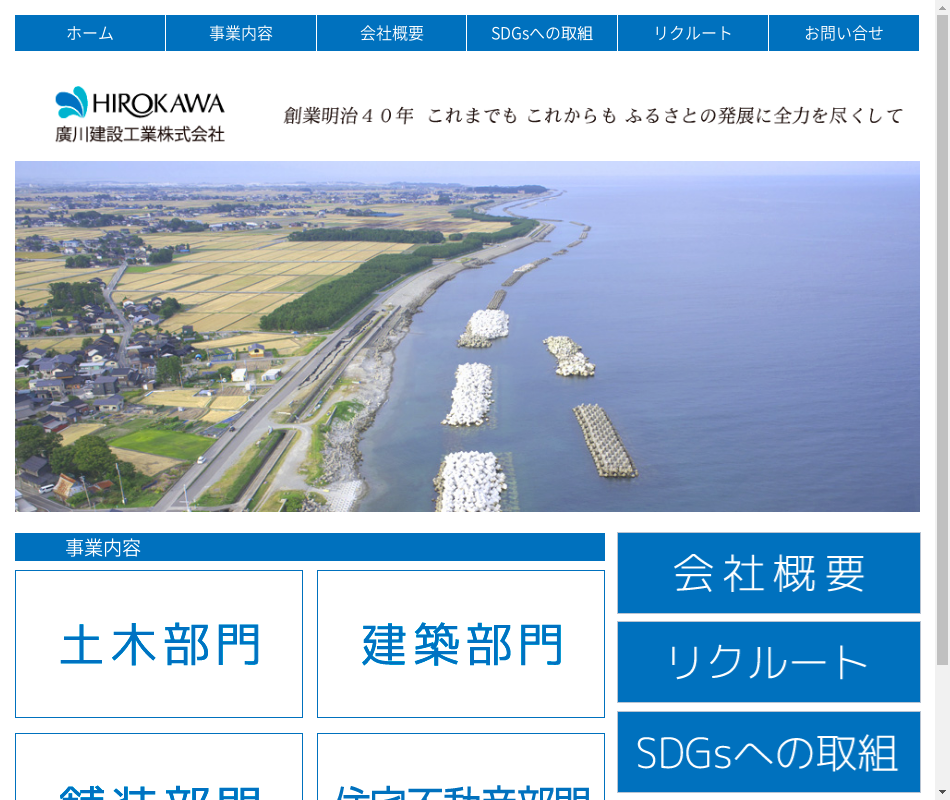This screenshot has height=800, width=950.
Task: Click お問い合せ in the top menu
Action: (844, 33)
